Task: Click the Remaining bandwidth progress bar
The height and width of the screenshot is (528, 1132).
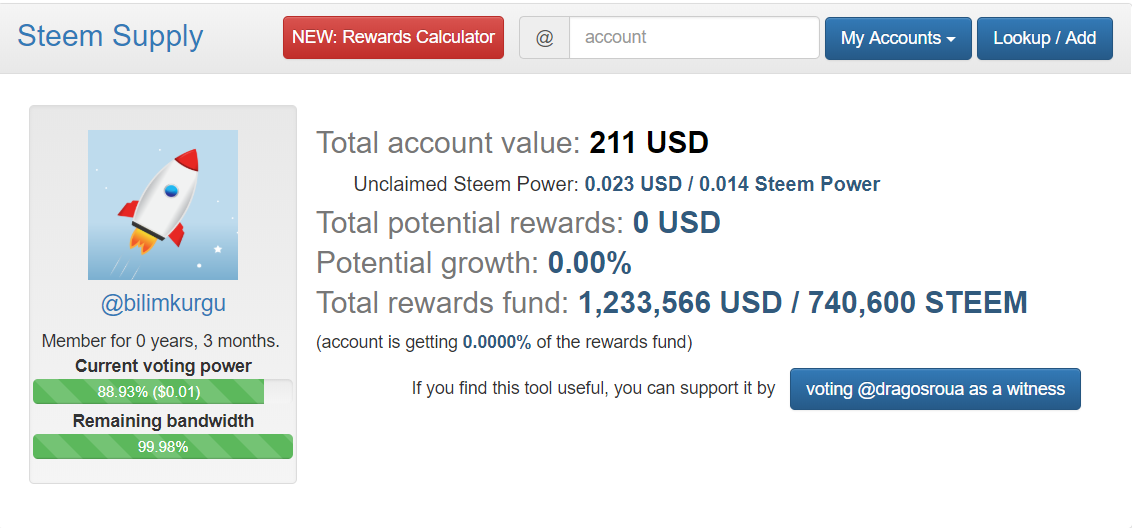Action: point(163,446)
